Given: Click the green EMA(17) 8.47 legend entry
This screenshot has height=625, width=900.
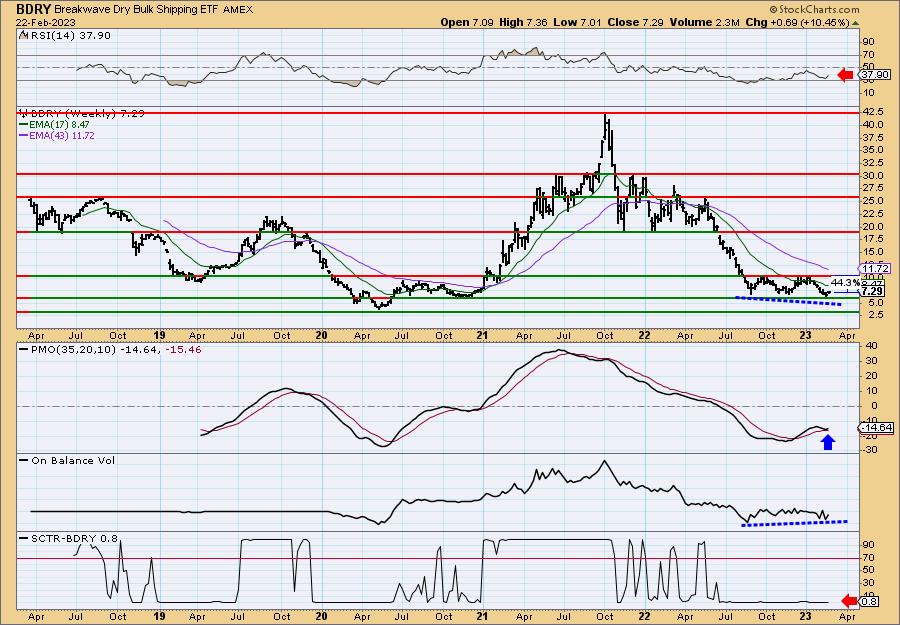Looking at the screenshot, I should pos(55,125).
